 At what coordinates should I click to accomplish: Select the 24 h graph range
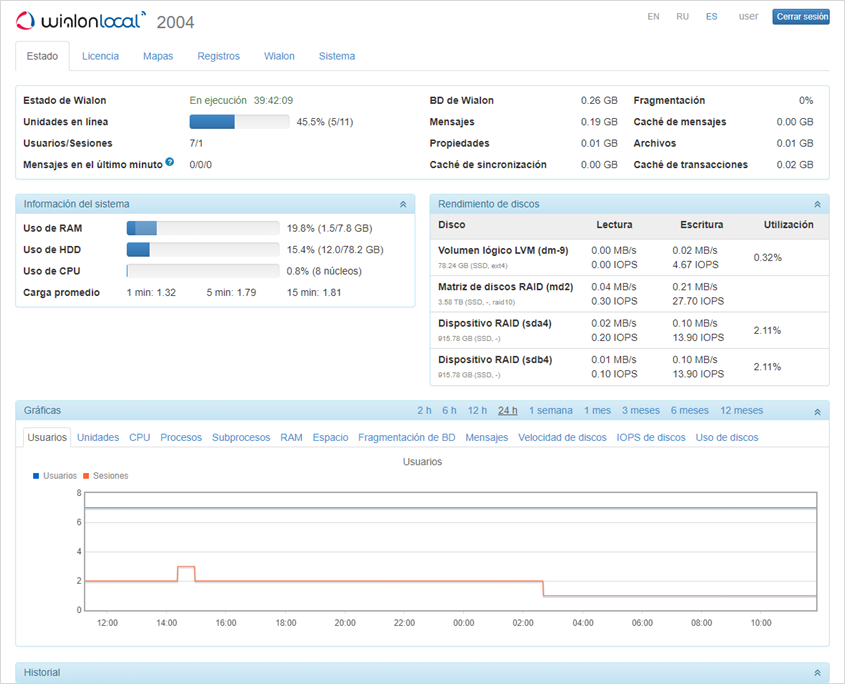508,411
